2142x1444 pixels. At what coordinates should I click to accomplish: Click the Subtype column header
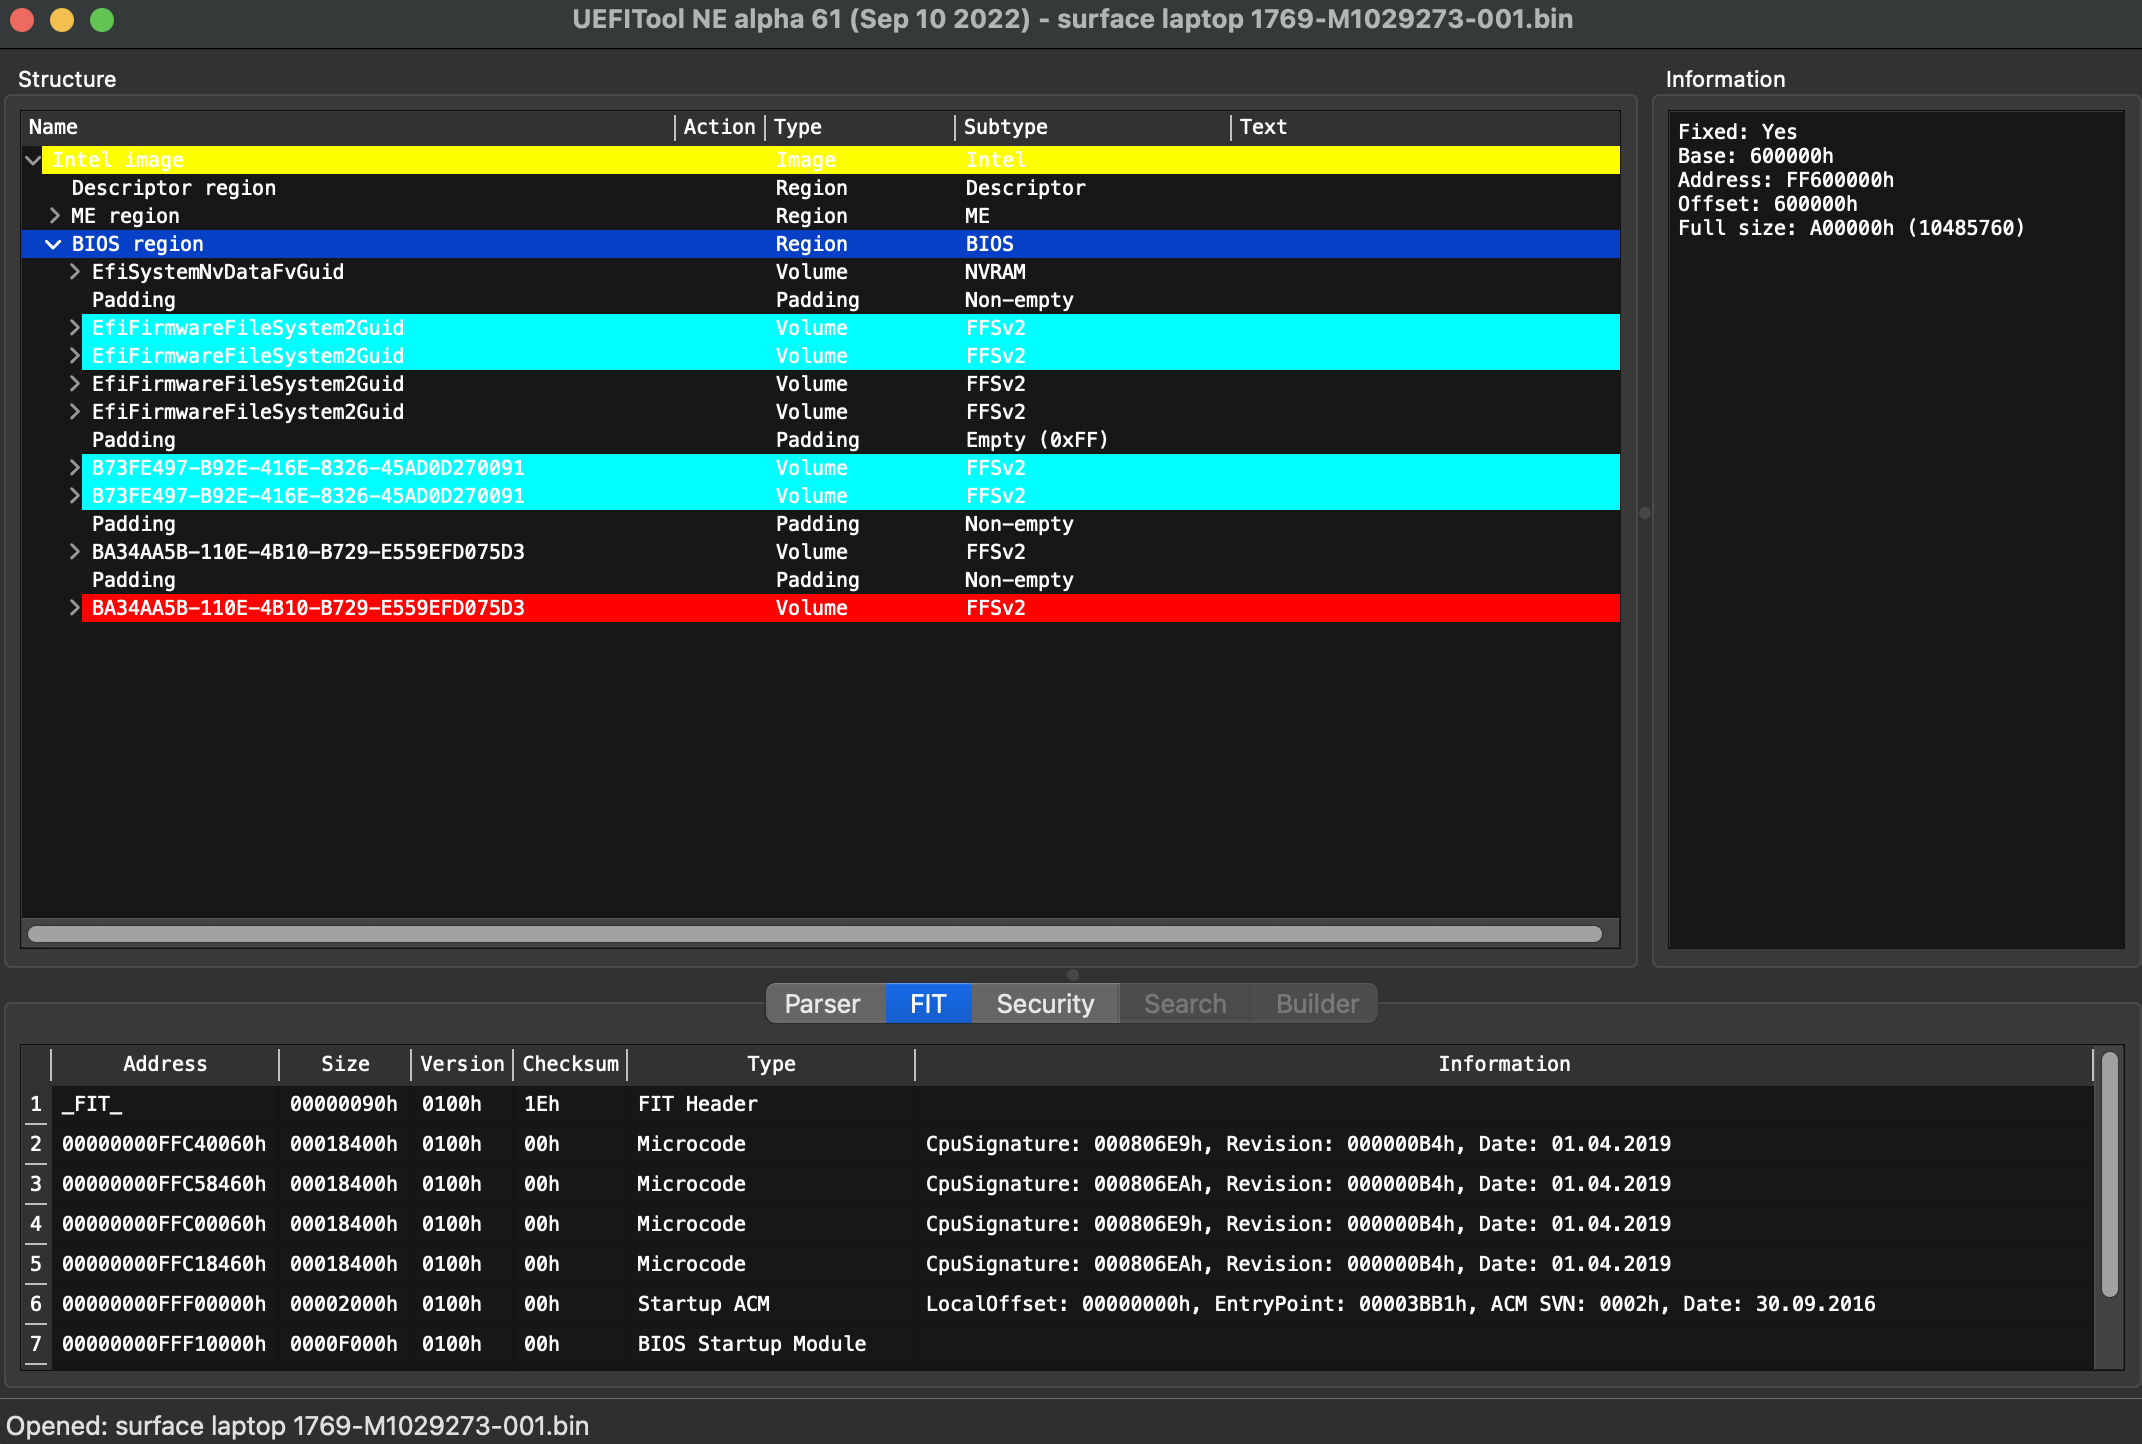click(x=1005, y=126)
